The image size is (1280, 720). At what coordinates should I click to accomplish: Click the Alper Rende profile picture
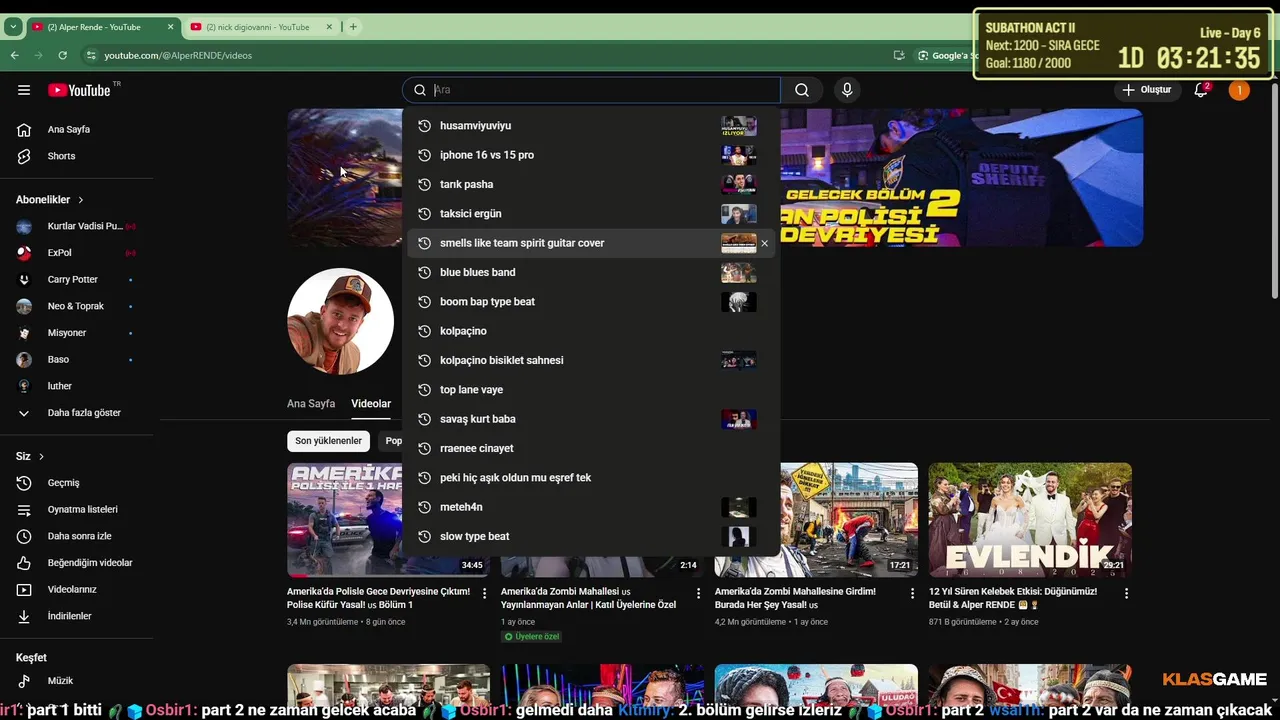(x=341, y=321)
